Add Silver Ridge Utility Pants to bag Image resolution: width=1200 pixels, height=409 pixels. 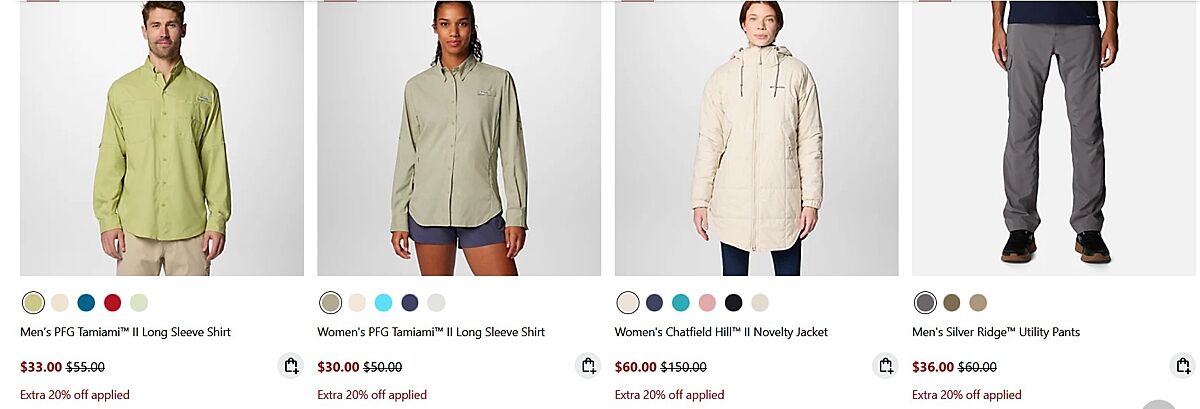tap(1183, 366)
